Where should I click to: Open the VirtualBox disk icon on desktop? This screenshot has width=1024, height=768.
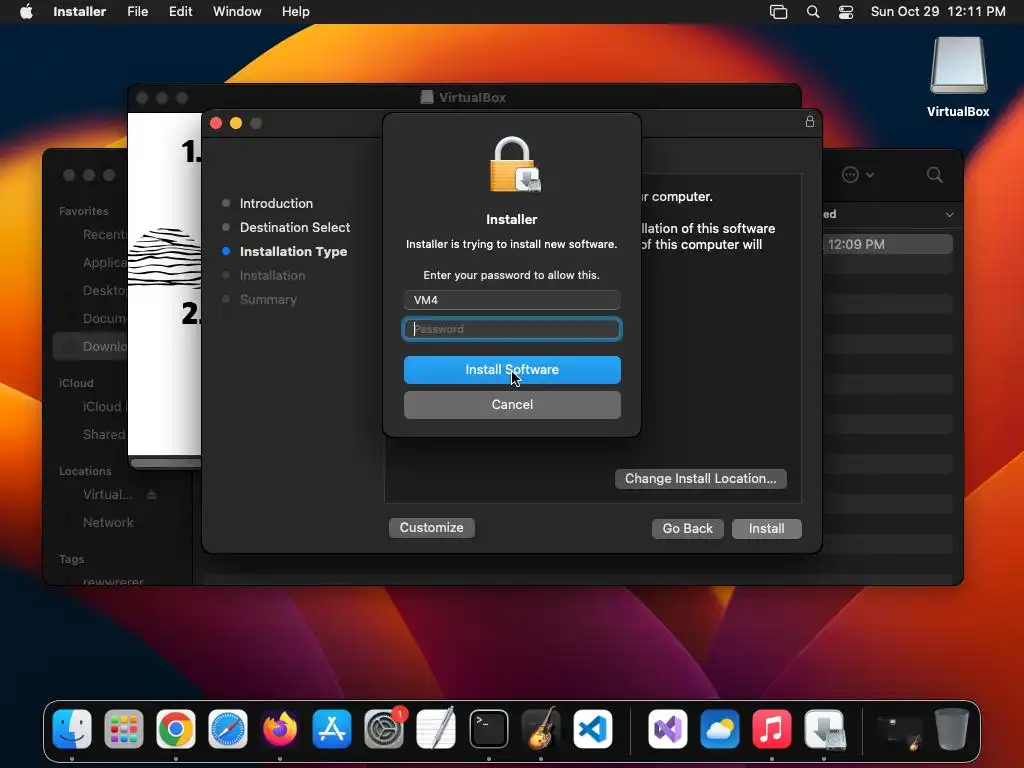[958, 65]
